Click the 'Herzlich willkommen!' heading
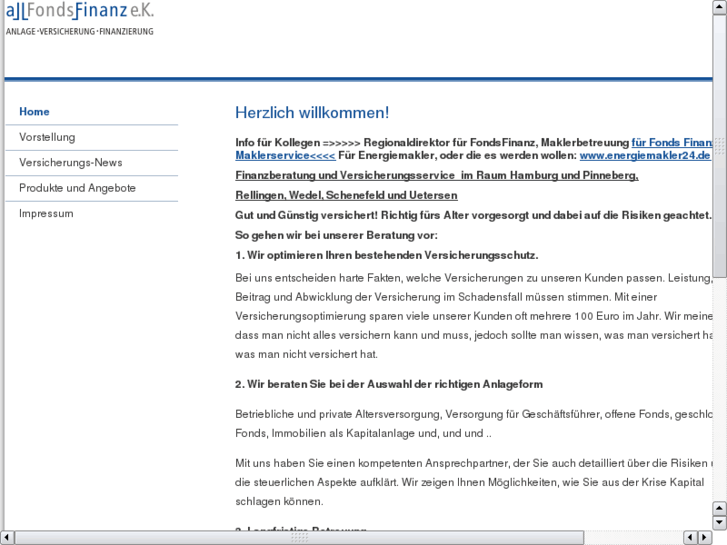727x545 pixels. click(312, 113)
